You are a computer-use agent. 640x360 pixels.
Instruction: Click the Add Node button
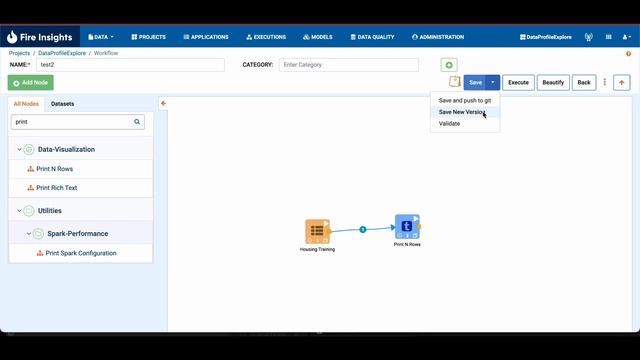[x=31, y=83]
